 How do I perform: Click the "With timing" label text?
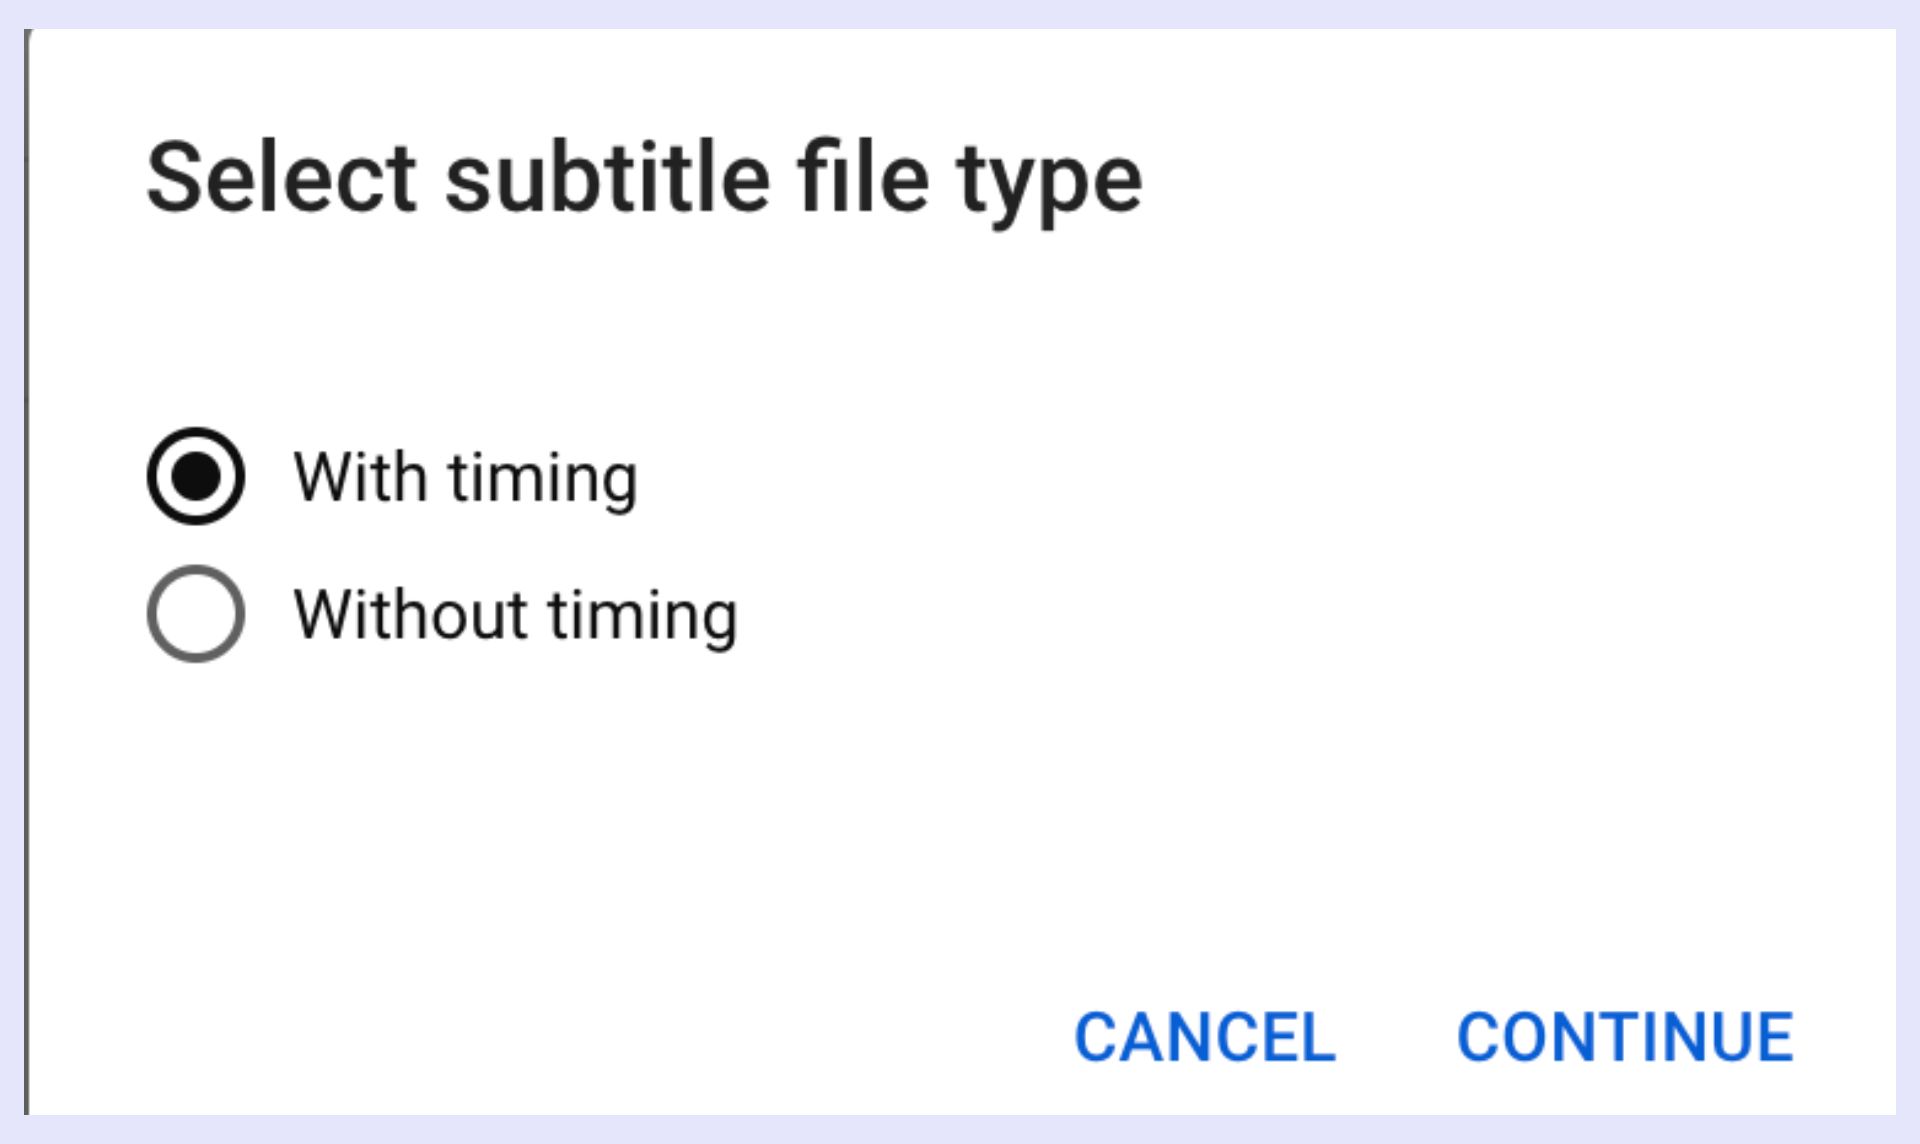point(465,478)
